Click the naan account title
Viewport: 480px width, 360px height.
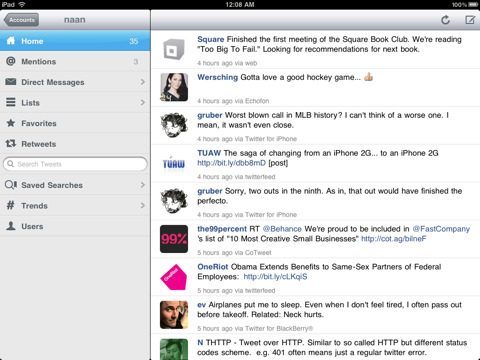[x=75, y=20]
